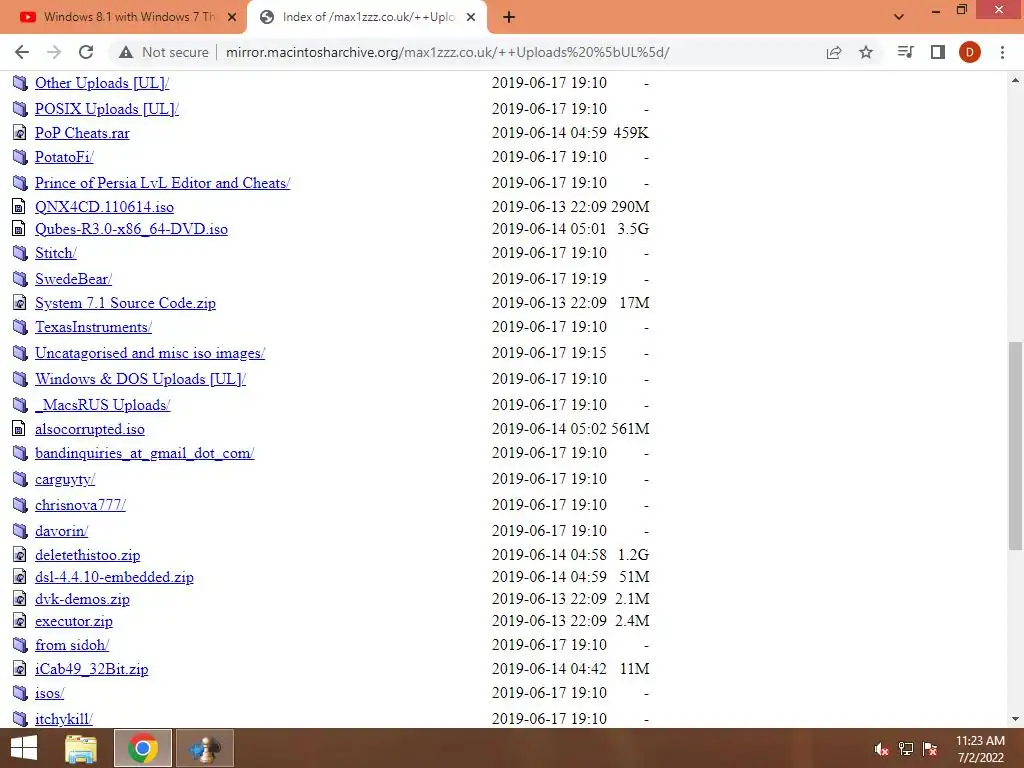Image resolution: width=1024 pixels, height=768 pixels.
Task: Click the Chrome taskbar icon
Action: (x=143, y=748)
